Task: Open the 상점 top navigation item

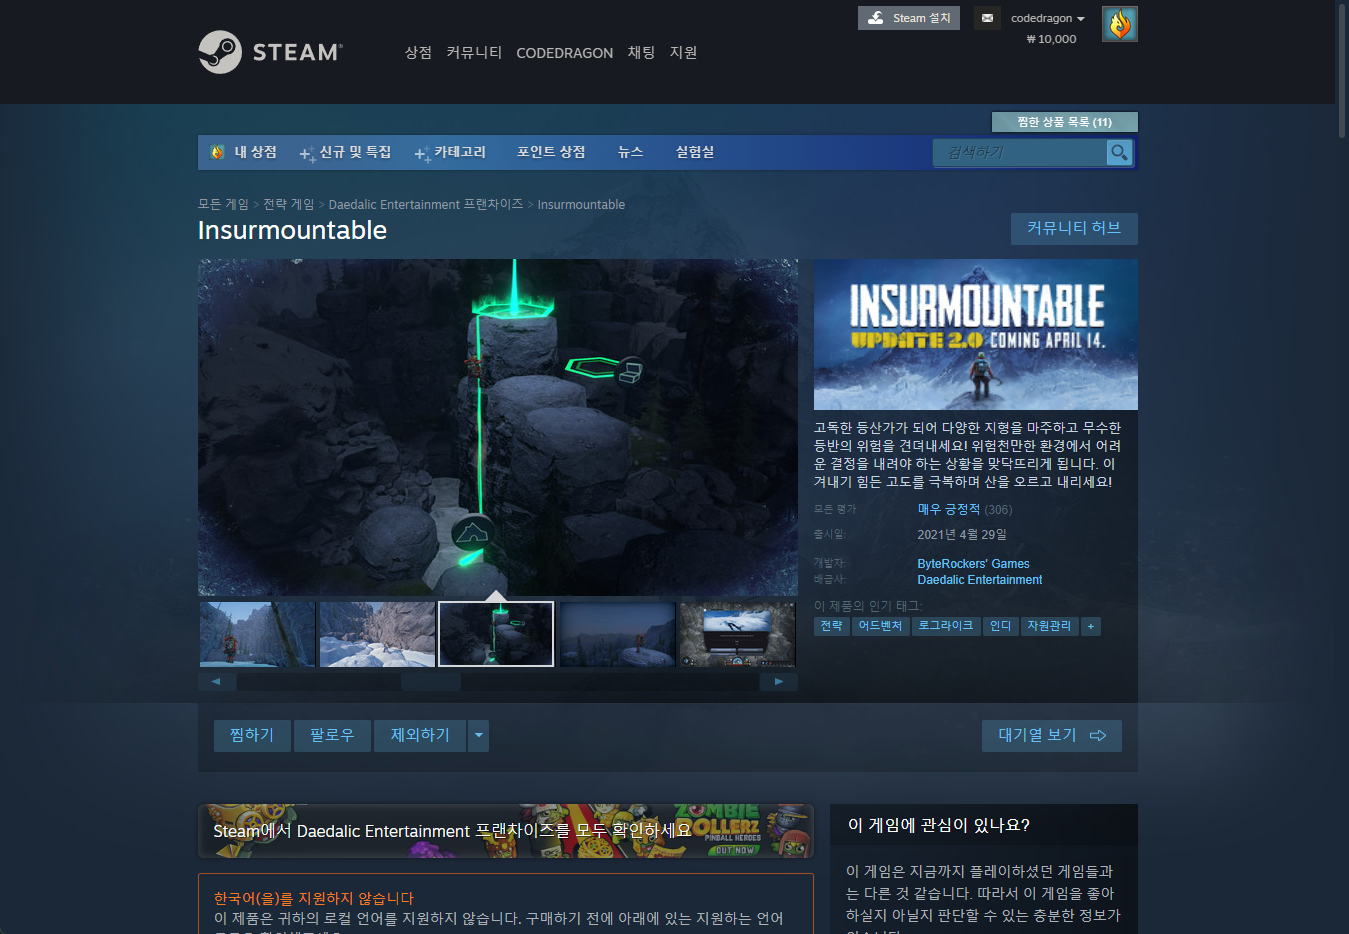Action: [418, 53]
